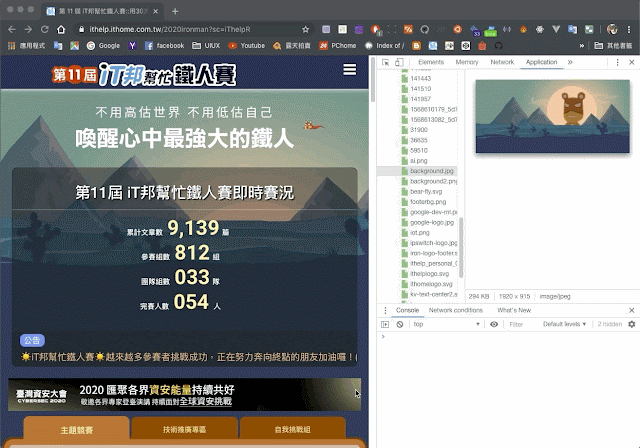Expand hidden bookmarks chevron
640x448 pixels.
pos(582,46)
